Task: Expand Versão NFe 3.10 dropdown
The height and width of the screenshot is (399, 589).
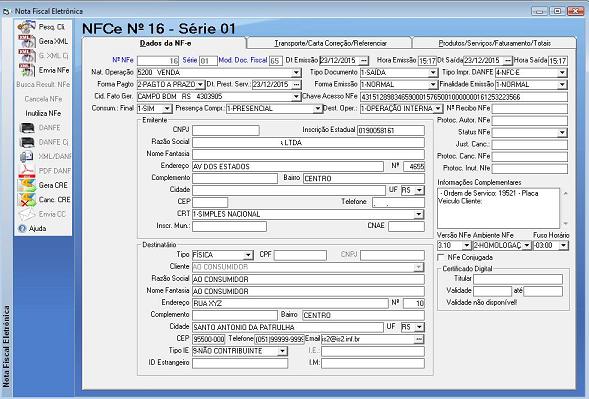Action: (466, 245)
